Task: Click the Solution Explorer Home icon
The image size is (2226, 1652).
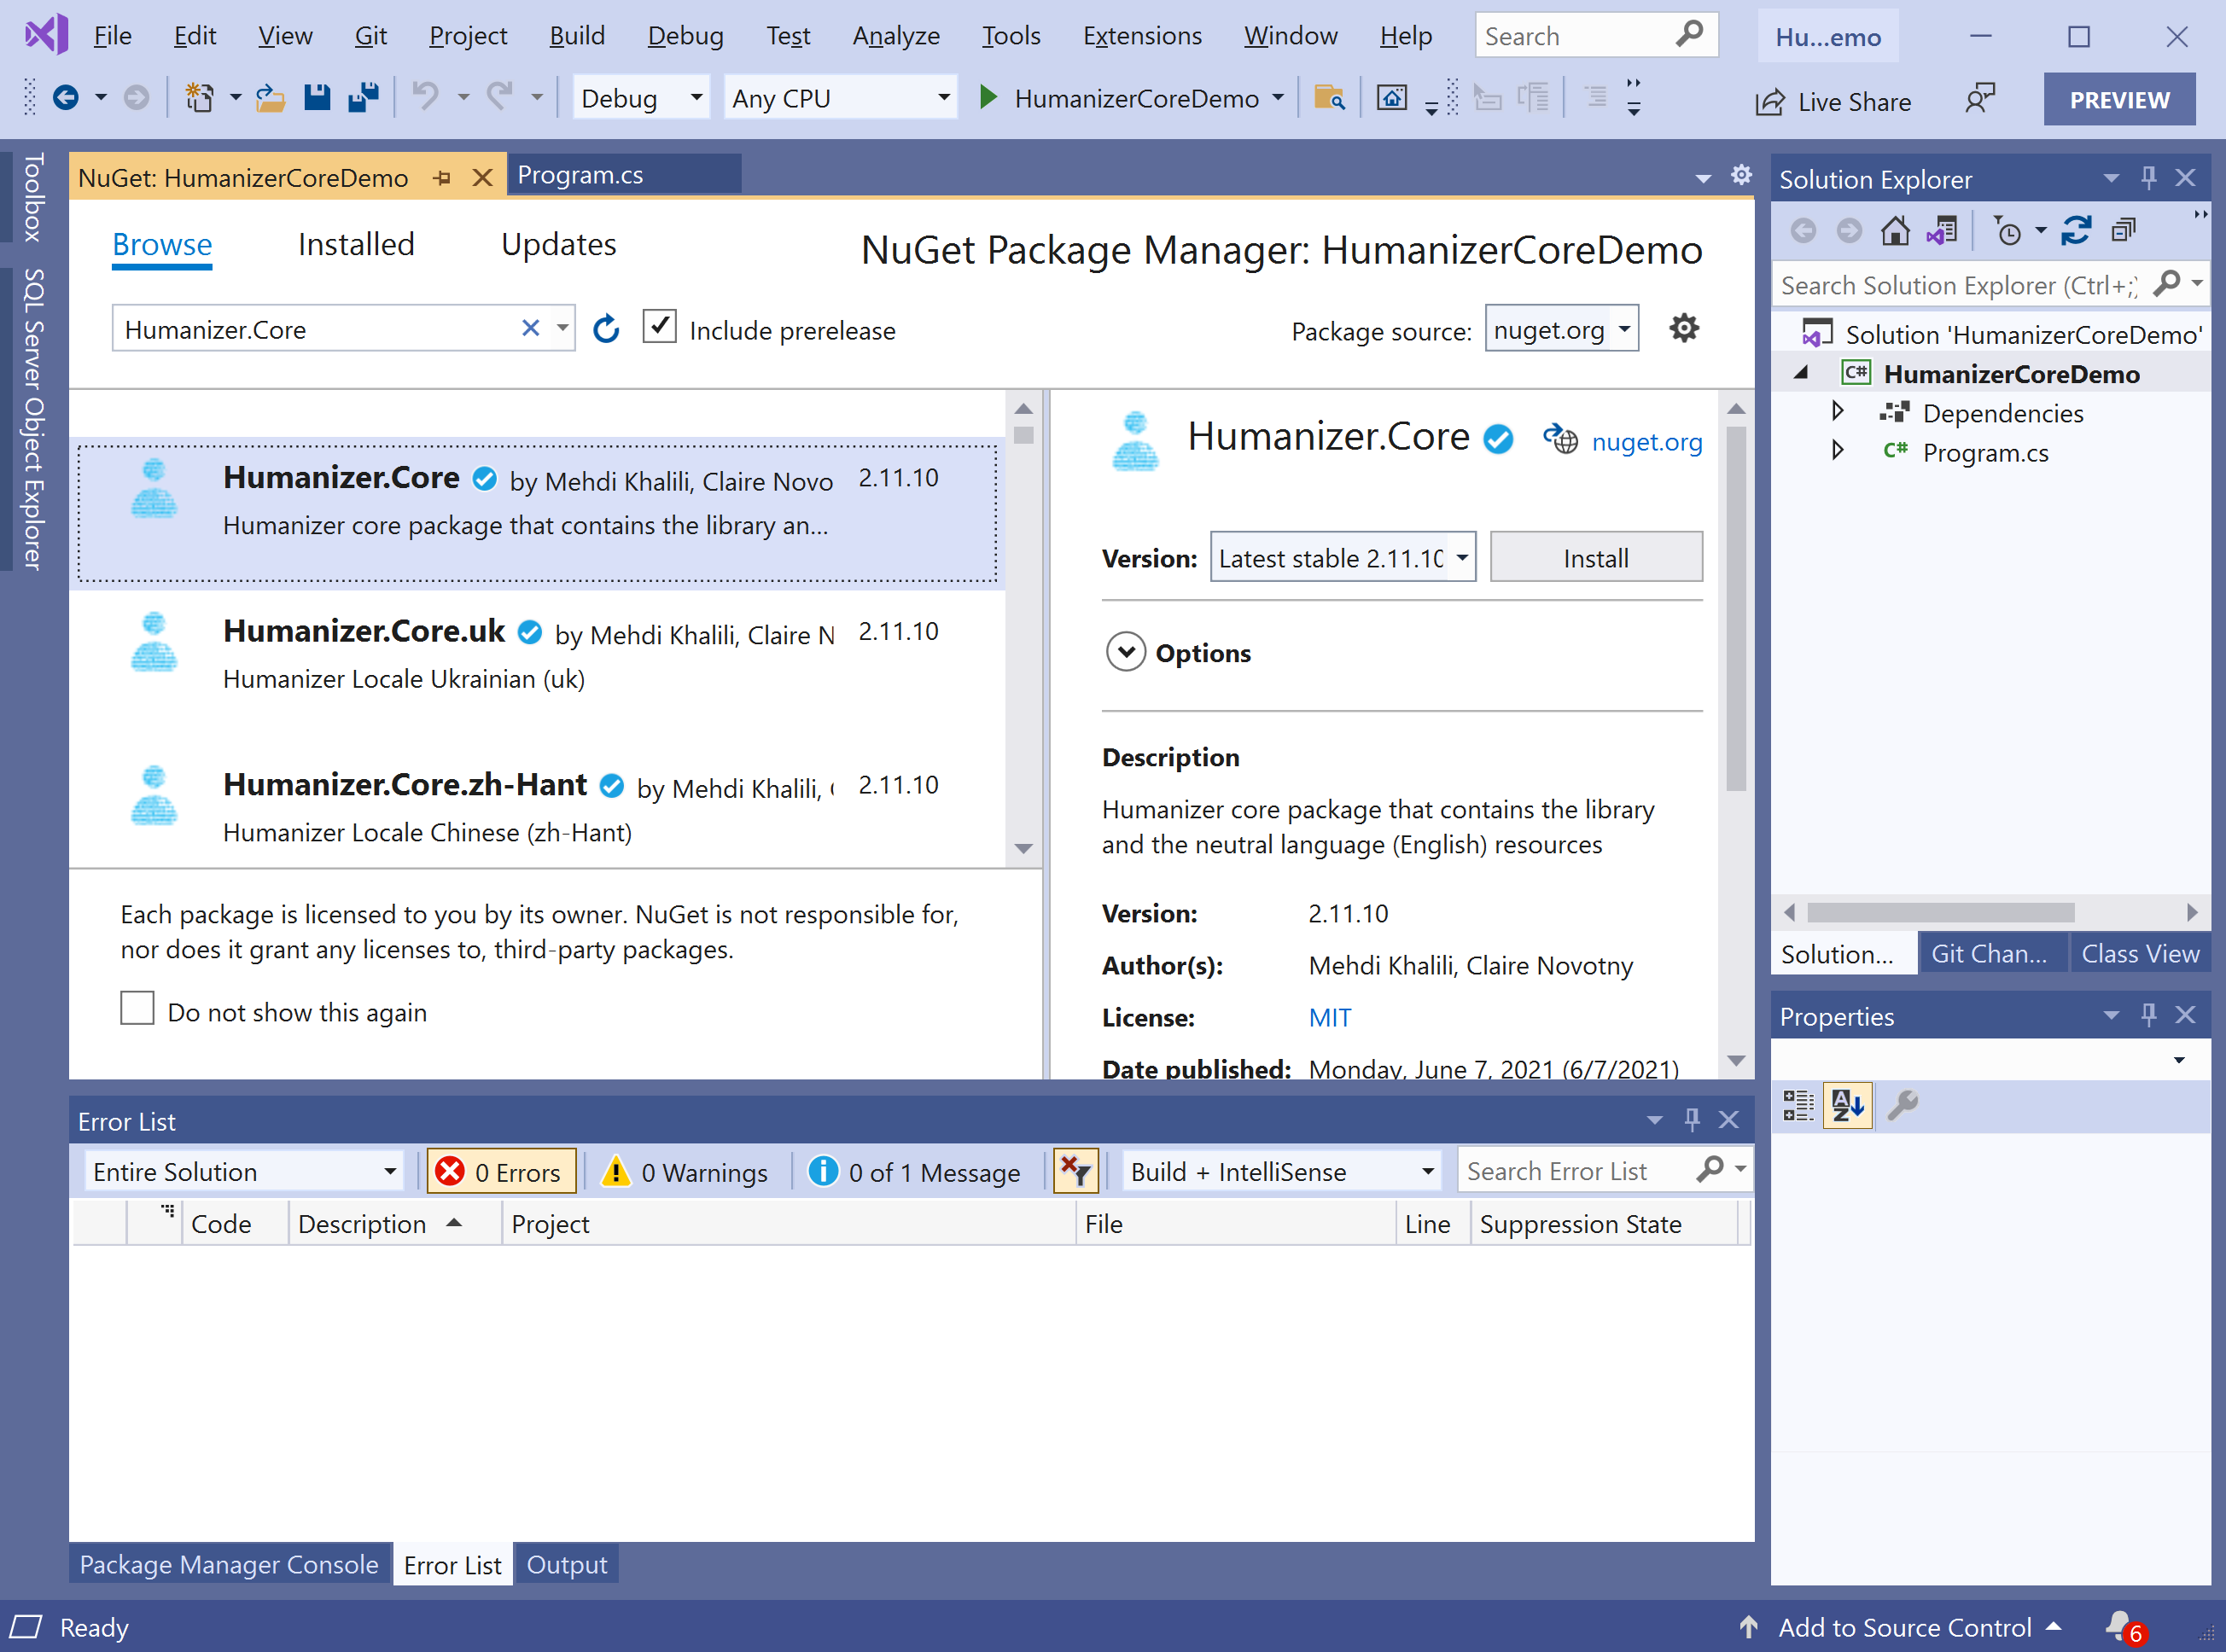Action: (1894, 232)
